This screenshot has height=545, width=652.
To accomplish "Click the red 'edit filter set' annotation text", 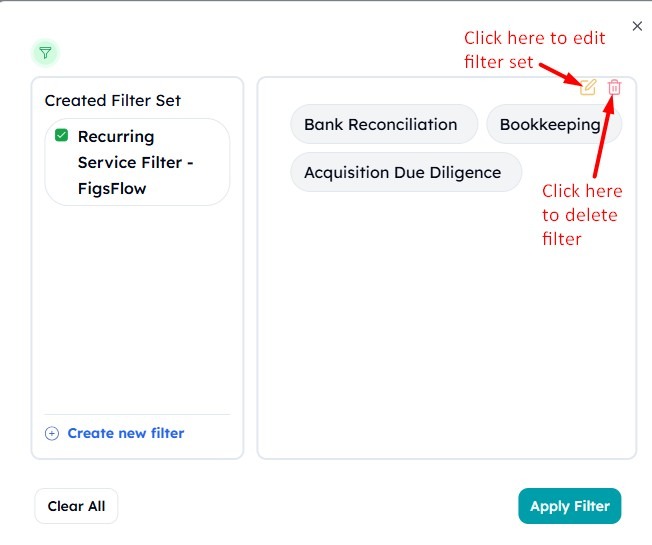I will 534,50.
